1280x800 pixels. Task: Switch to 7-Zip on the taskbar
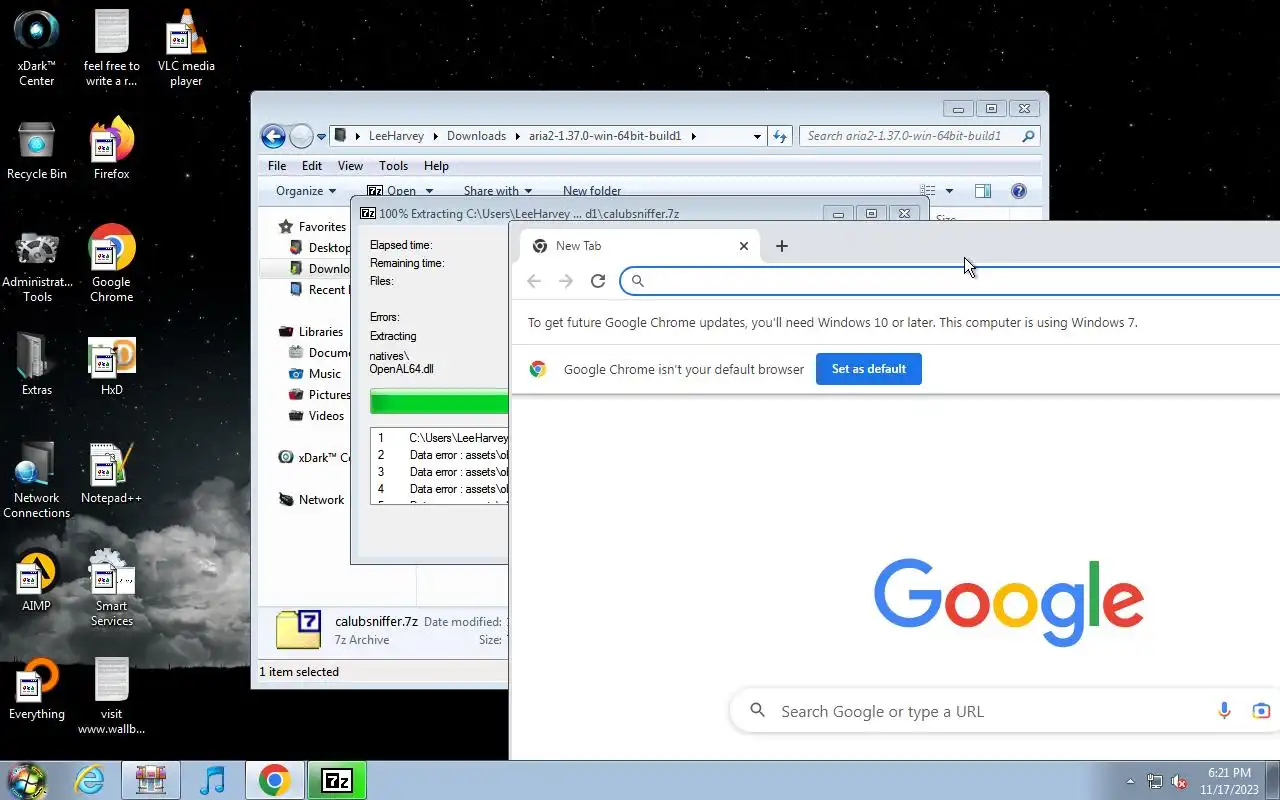tap(337, 780)
